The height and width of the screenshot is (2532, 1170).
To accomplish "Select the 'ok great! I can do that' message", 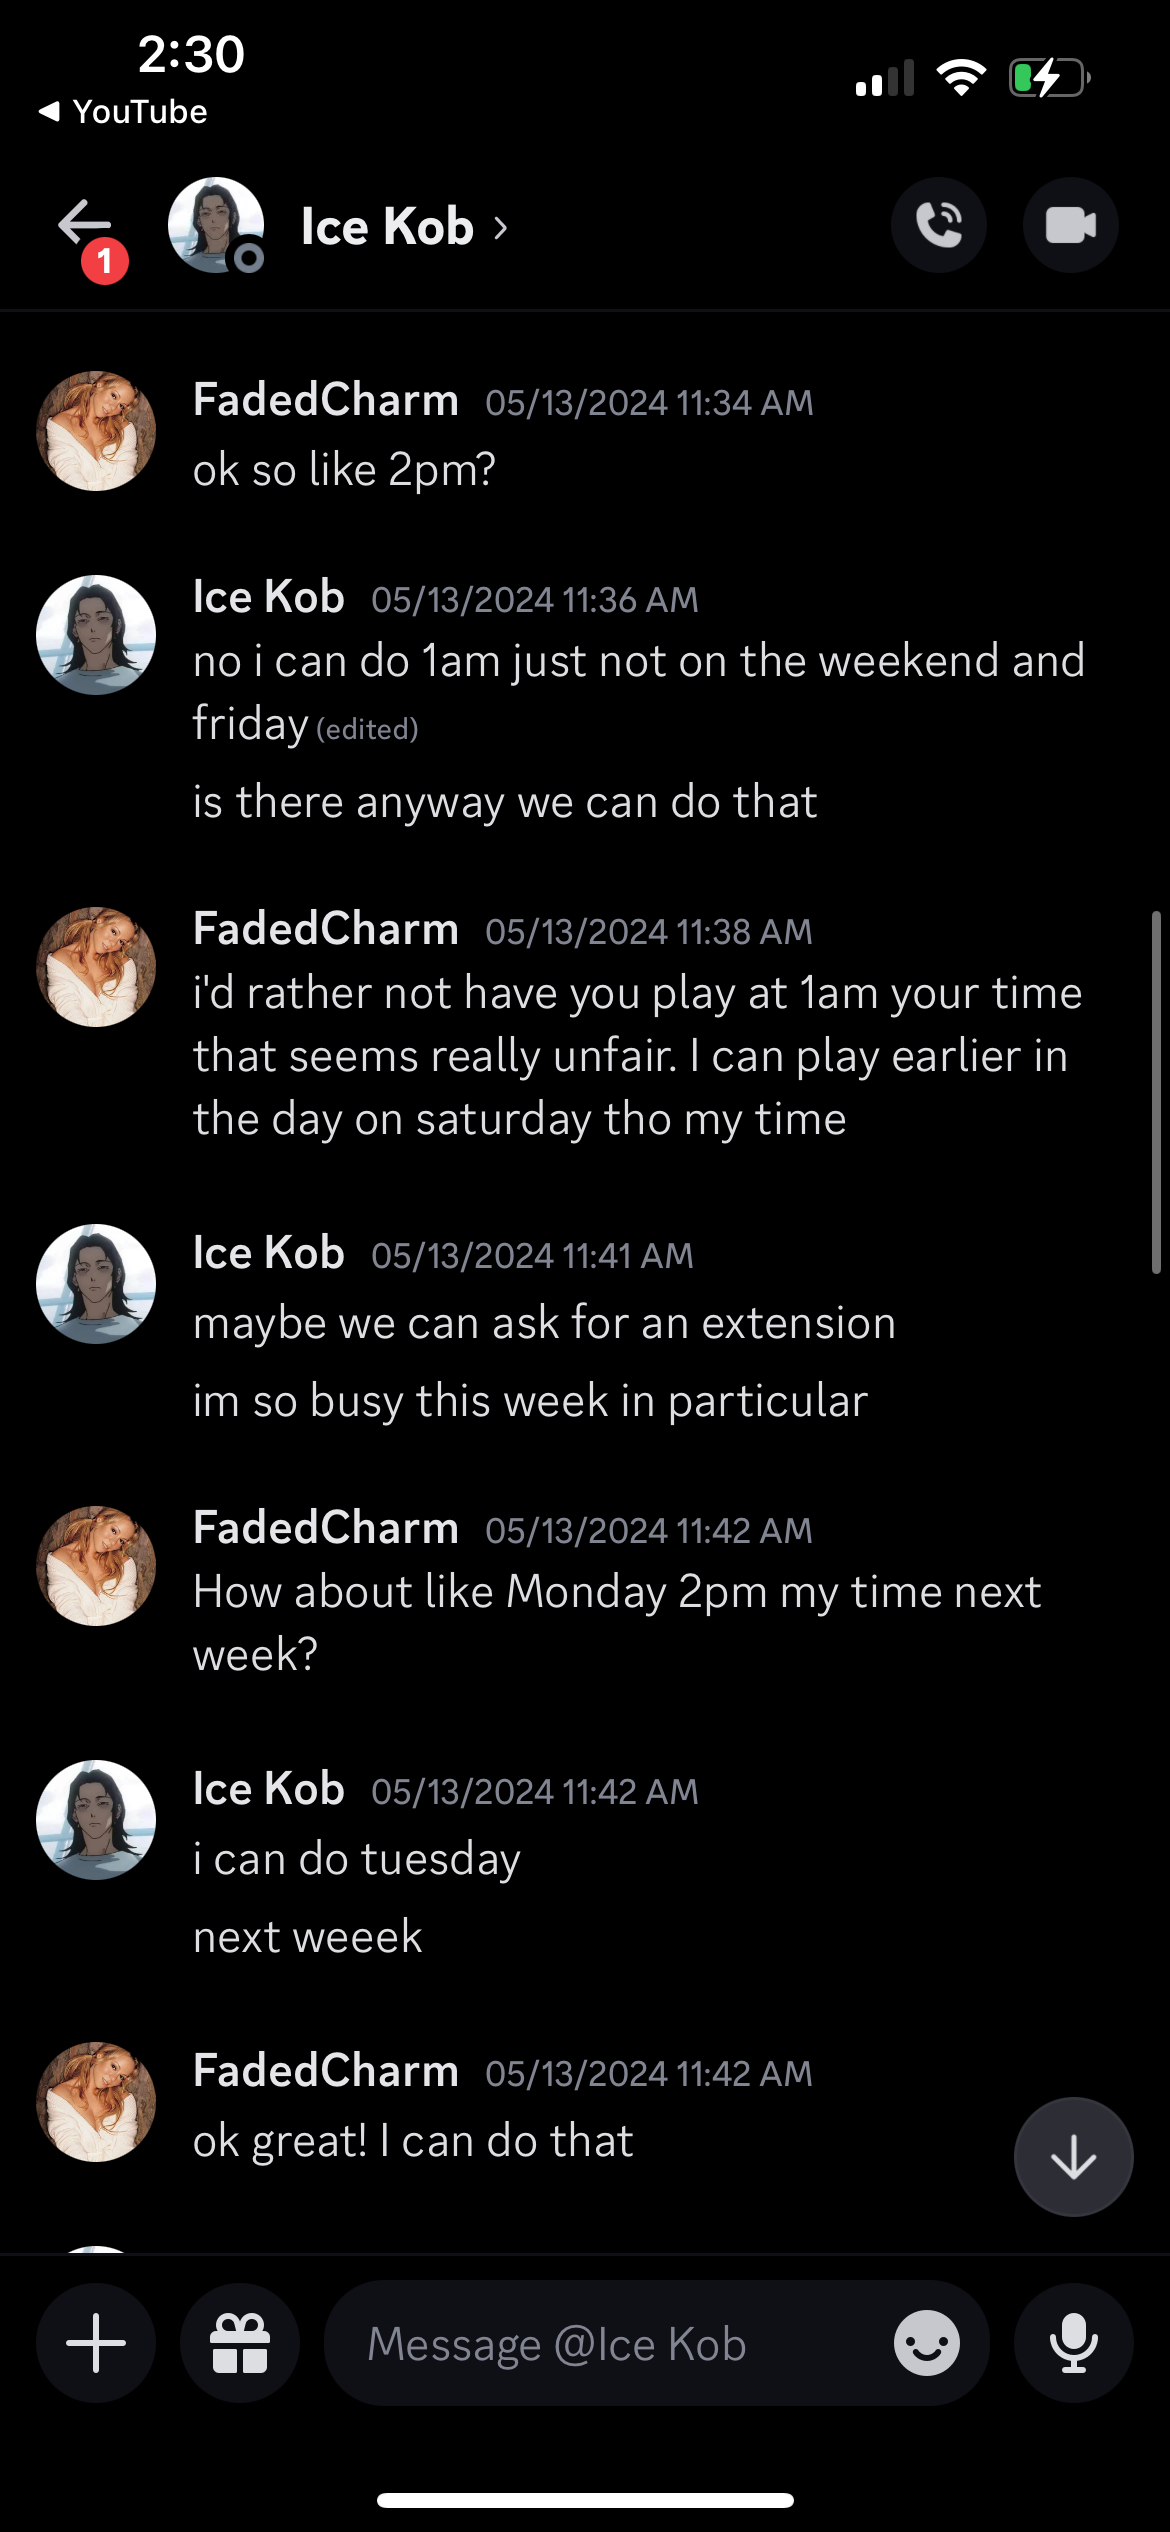I will 413,2141.
